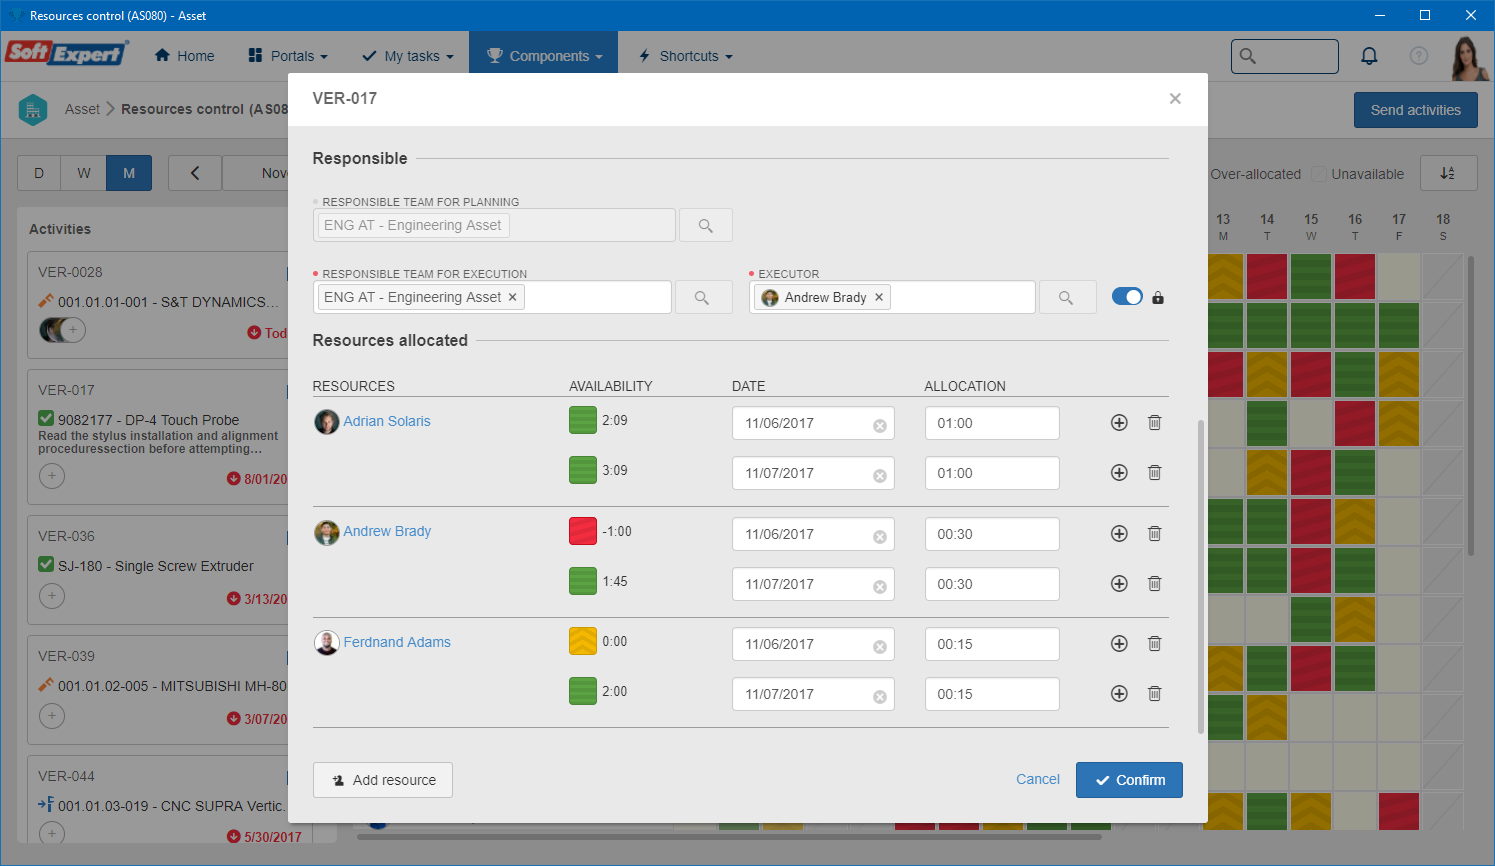Click Andrew Brady's red availability swatch
The height and width of the screenshot is (866, 1495).
coord(583,531)
